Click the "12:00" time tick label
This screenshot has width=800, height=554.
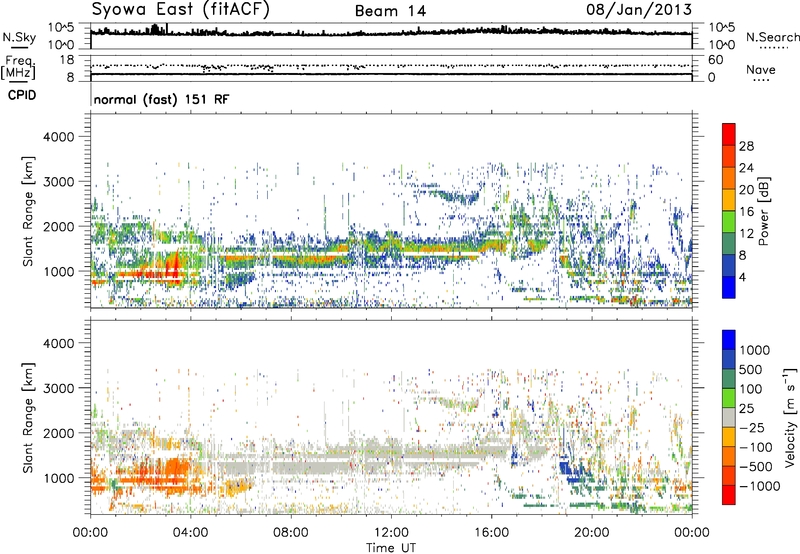pos(391,533)
